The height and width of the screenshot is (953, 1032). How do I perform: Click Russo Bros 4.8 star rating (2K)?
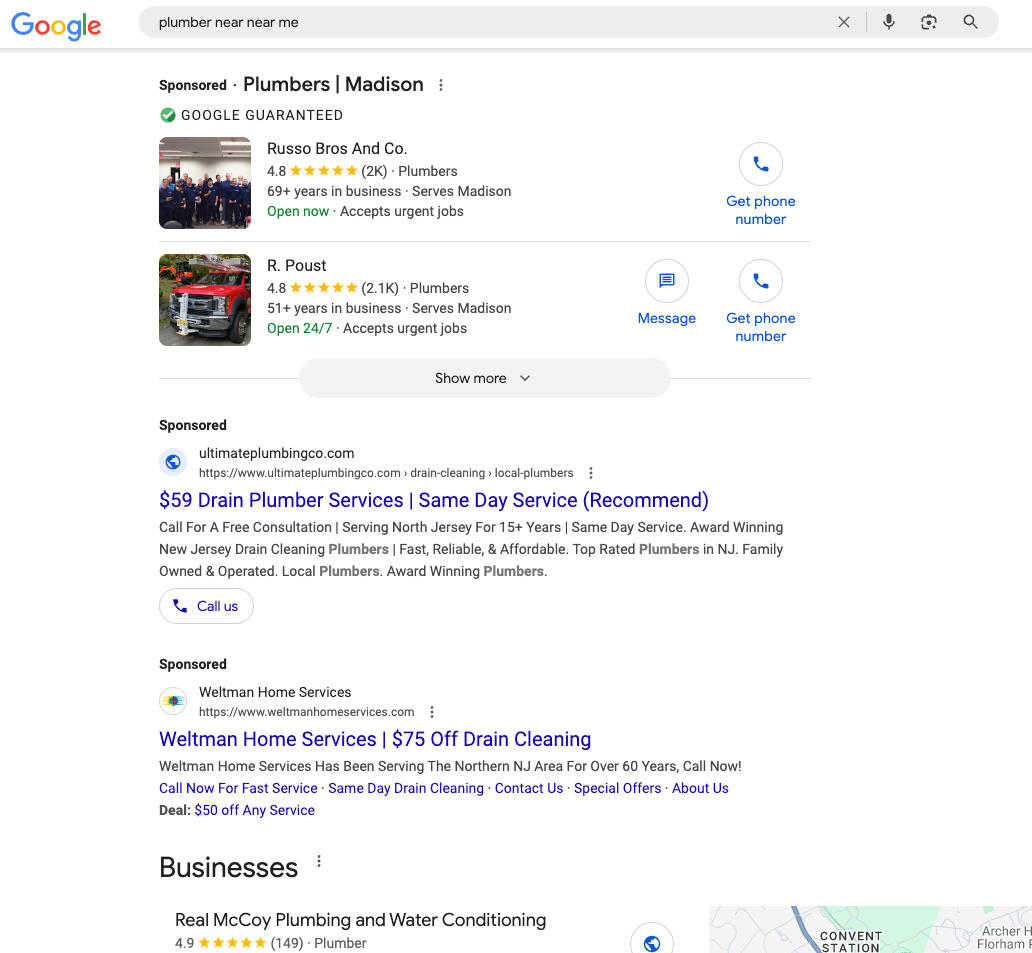[x=327, y=171]
